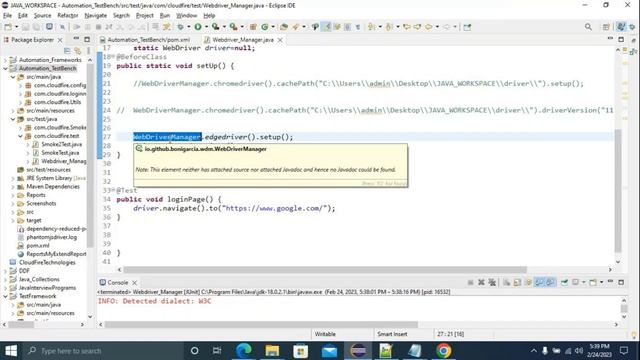Toggle Mark Occurrences in toolbar
The image size is (640, 360).
pos(326,27)
